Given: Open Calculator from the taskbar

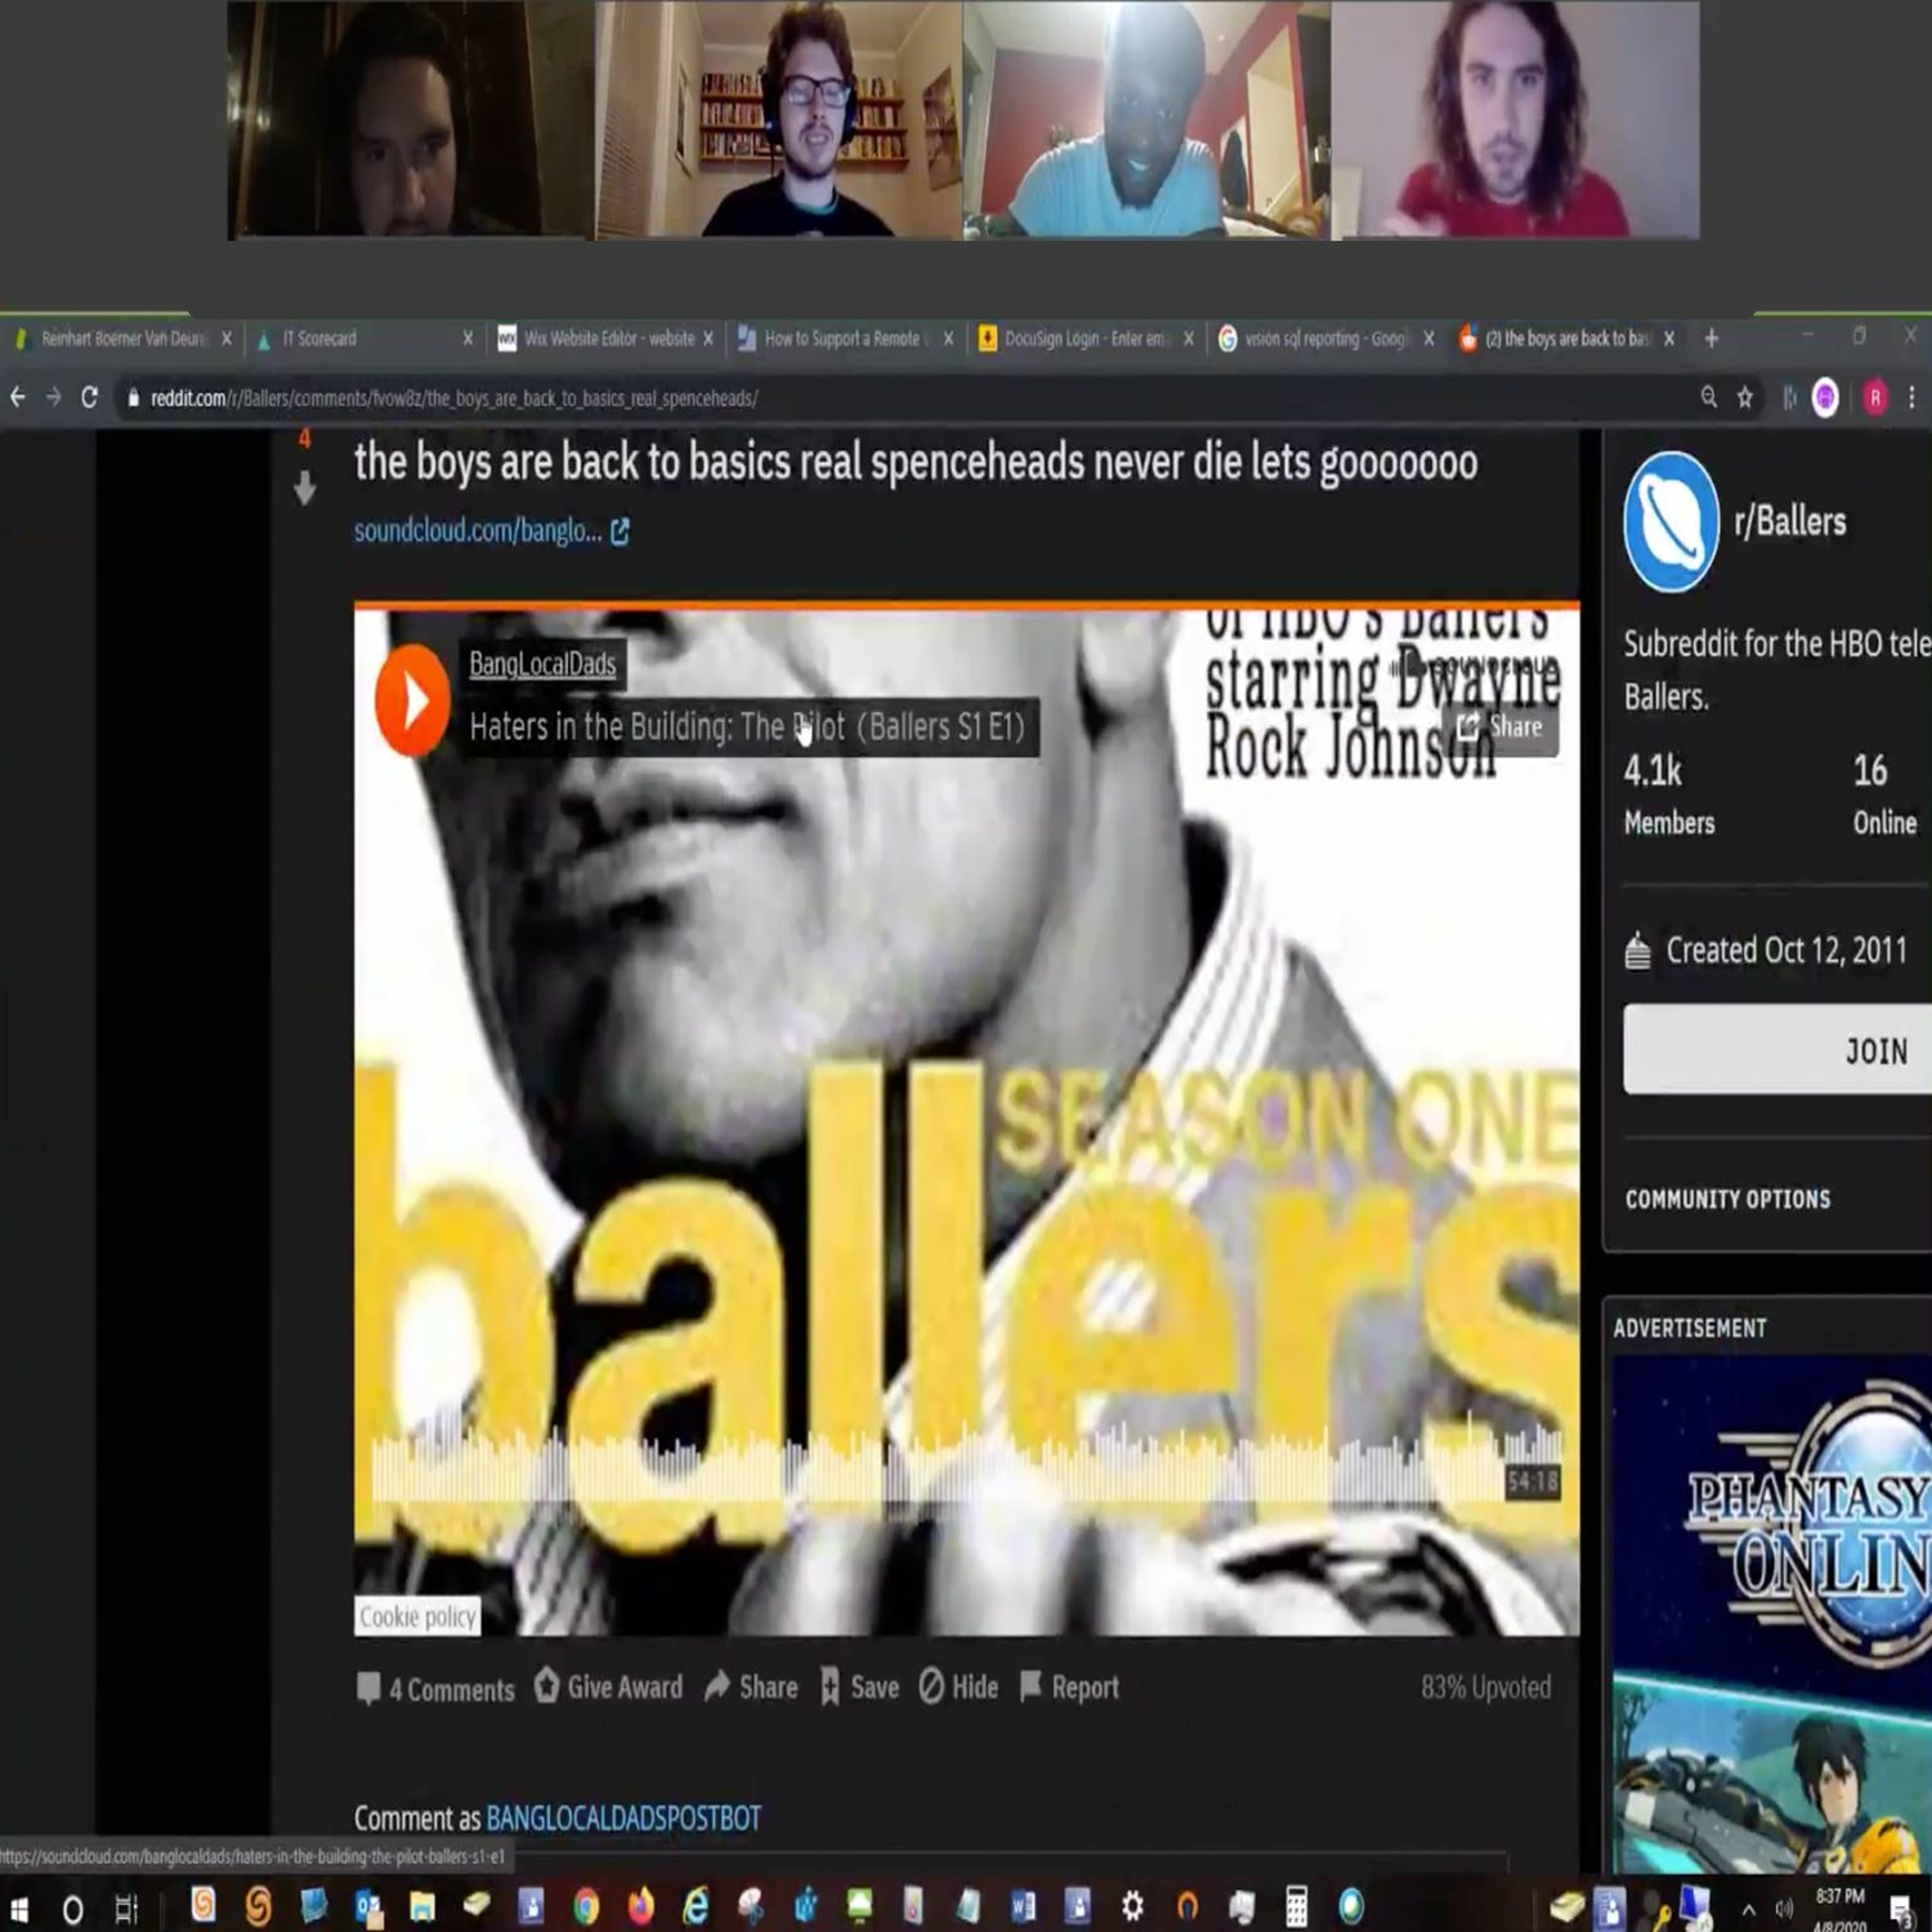Looking at the screenshot, I should coord(1296,1907).
